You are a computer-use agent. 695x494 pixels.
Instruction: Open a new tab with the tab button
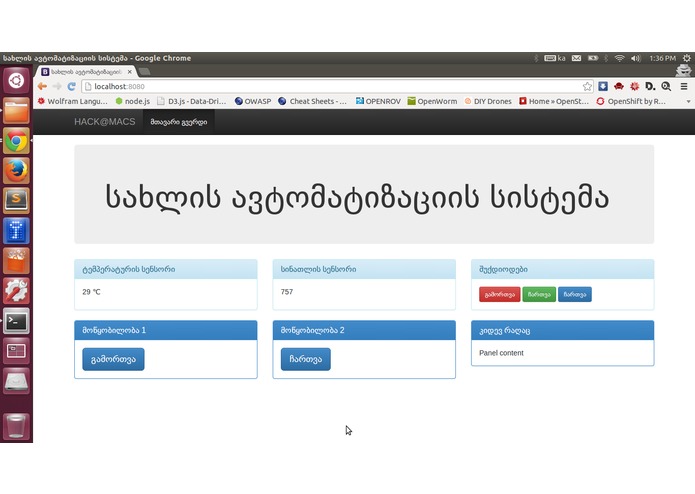pos(144,71)
